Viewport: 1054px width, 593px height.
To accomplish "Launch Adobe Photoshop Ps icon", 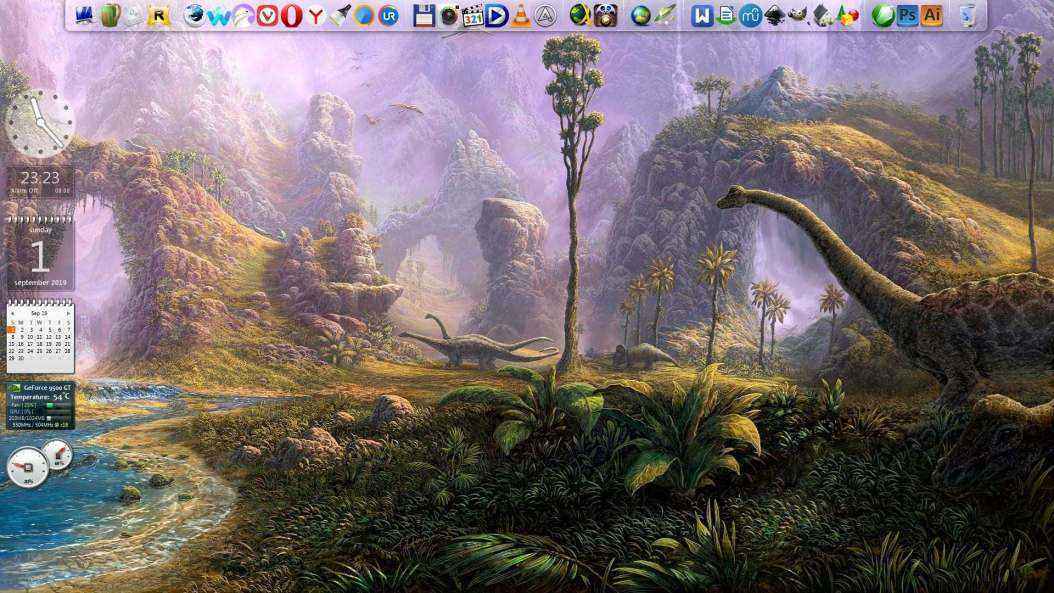I will 907,15.
